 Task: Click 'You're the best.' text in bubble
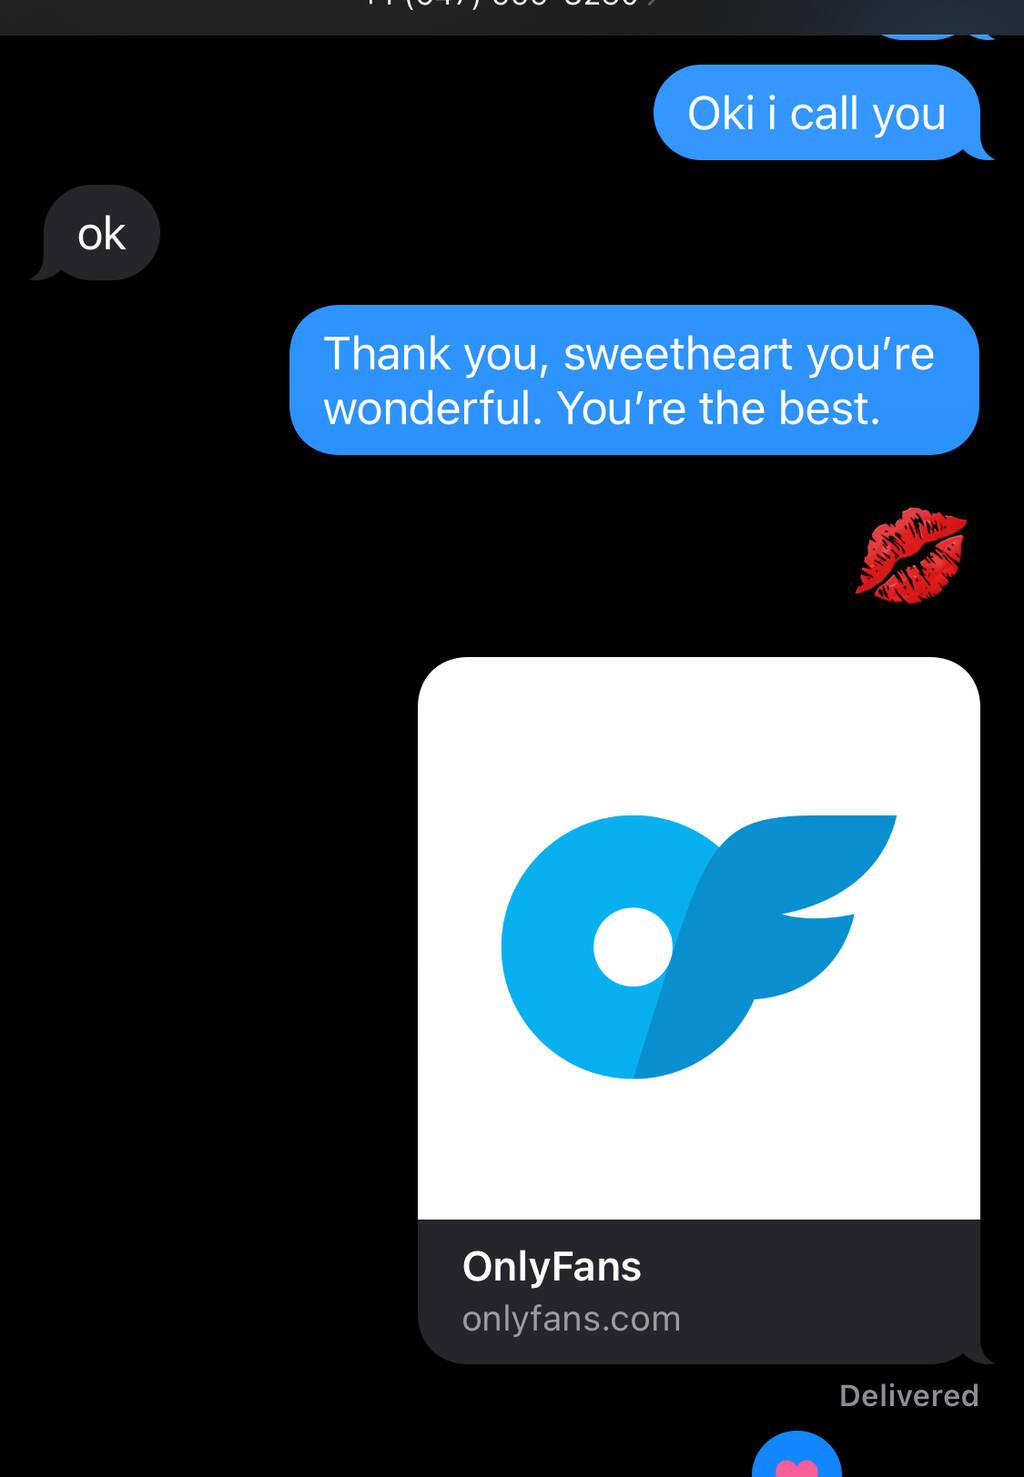[x=718, y=408]
